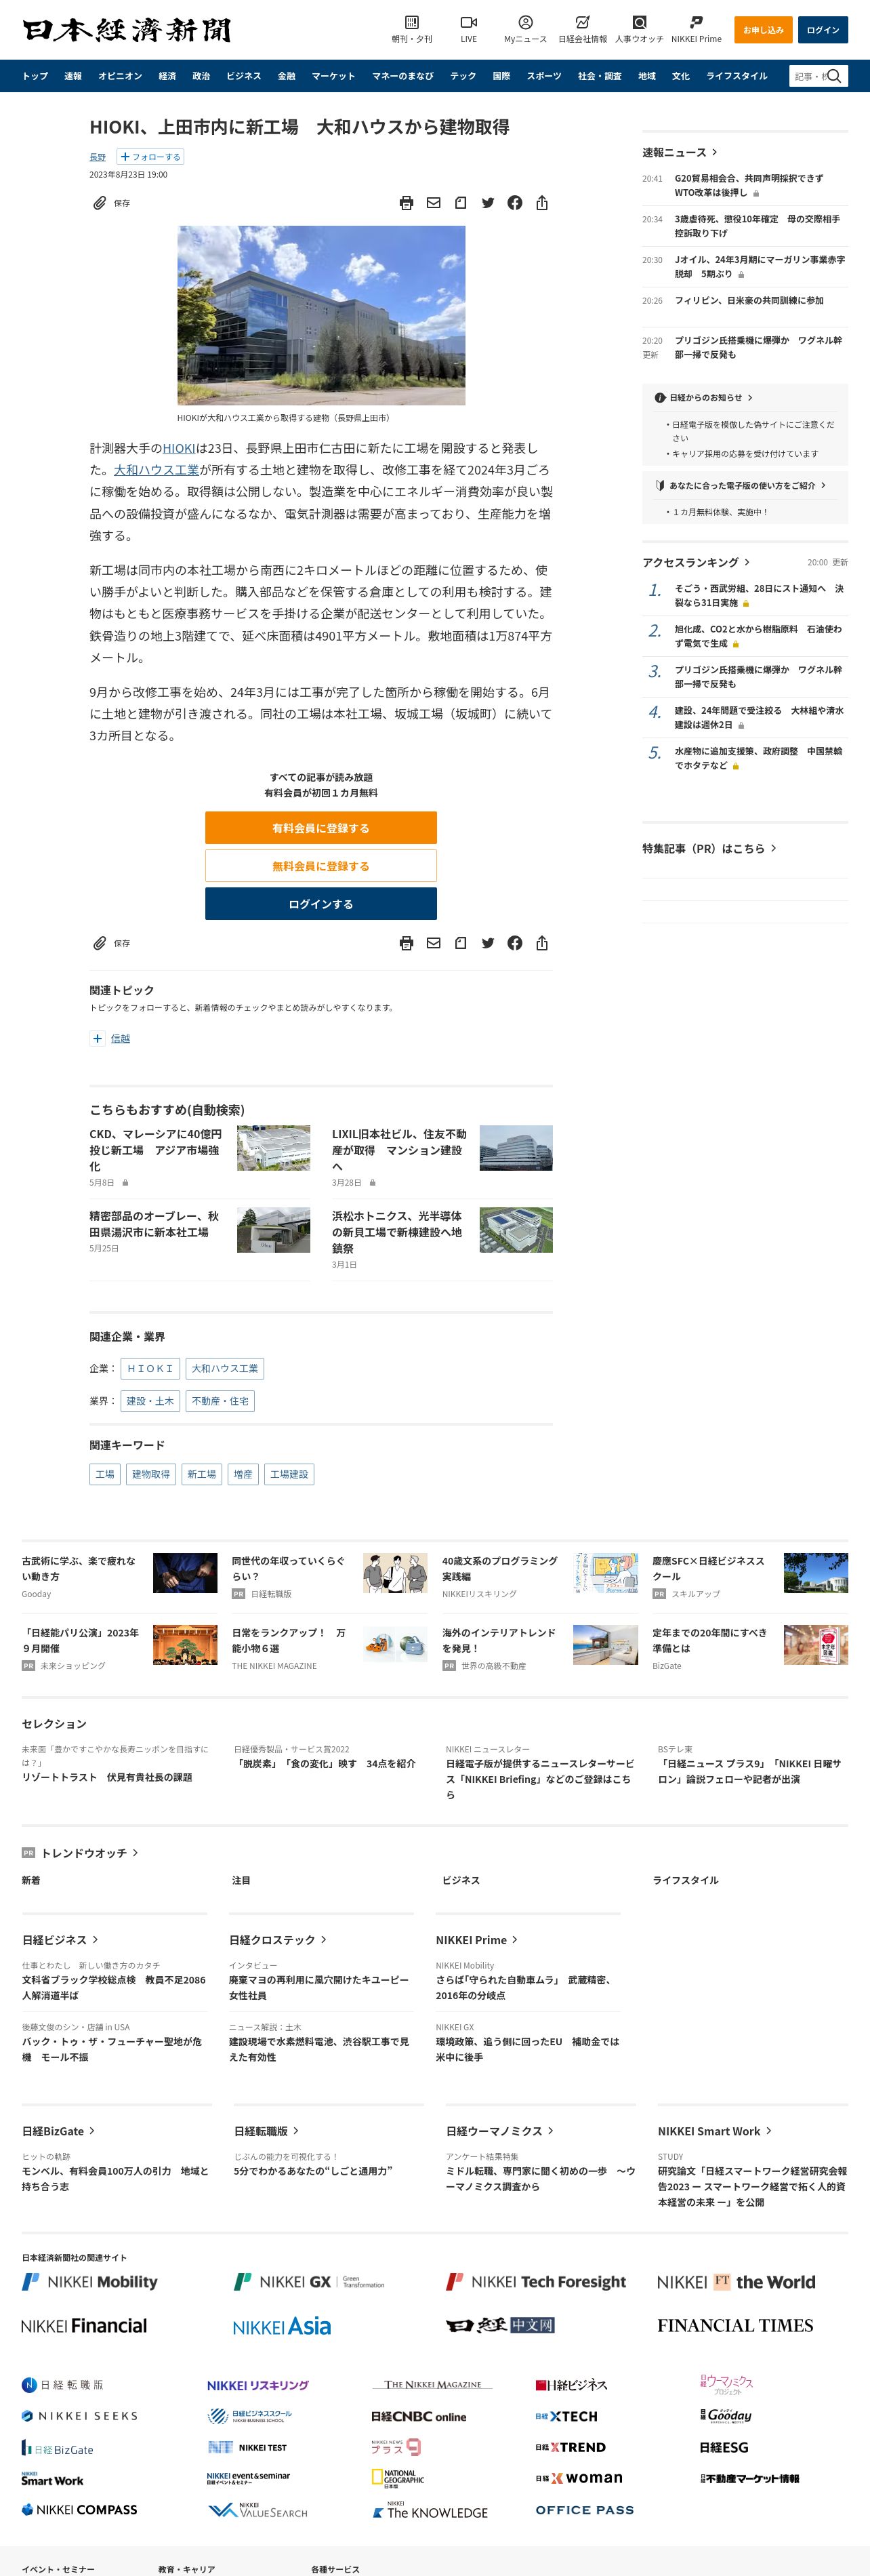Open the 長野 region link under the headline
870x2576 pixels.
pyautogui.click(x=97, y=157)
